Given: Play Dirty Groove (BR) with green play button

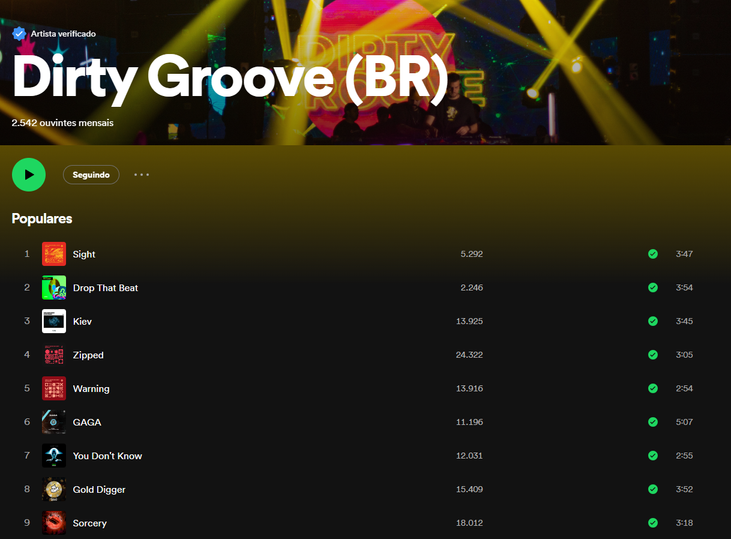Looking at the screenshot, I should (29, 175).
